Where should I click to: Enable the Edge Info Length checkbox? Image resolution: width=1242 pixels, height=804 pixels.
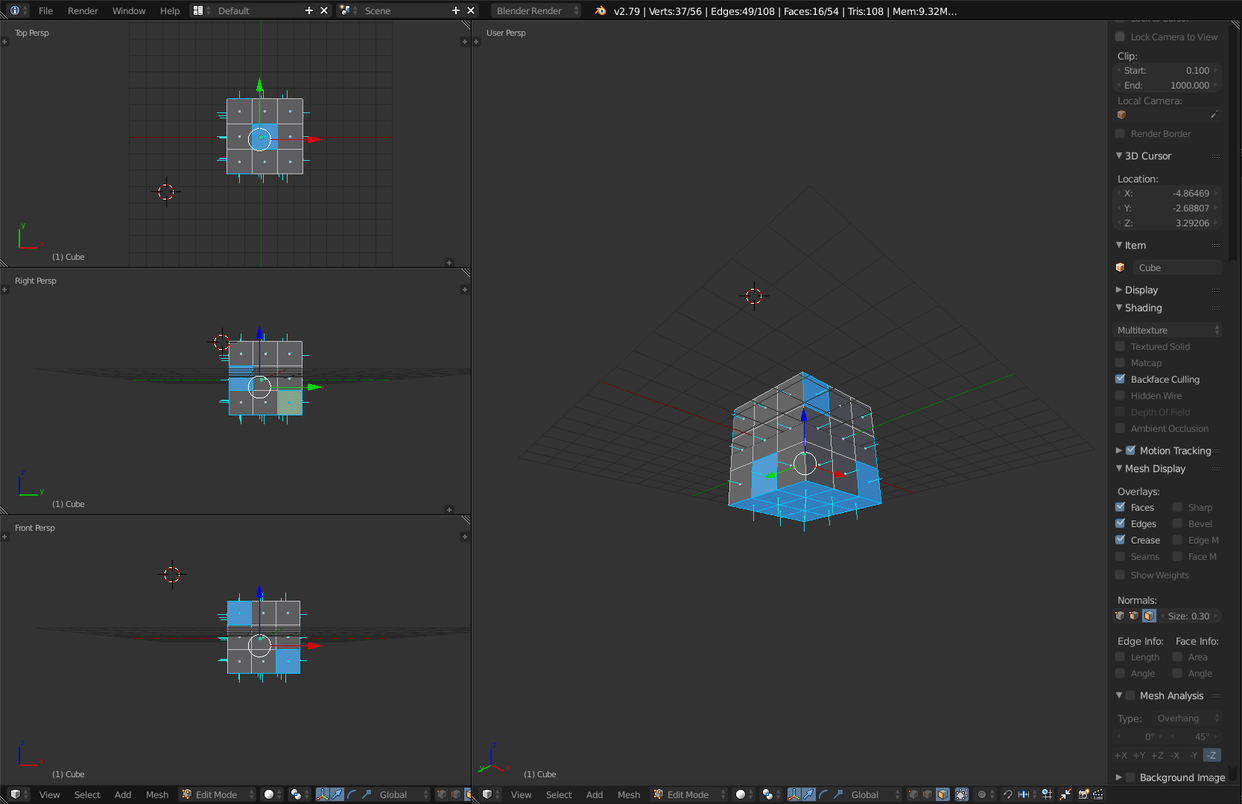[1120, 657]
